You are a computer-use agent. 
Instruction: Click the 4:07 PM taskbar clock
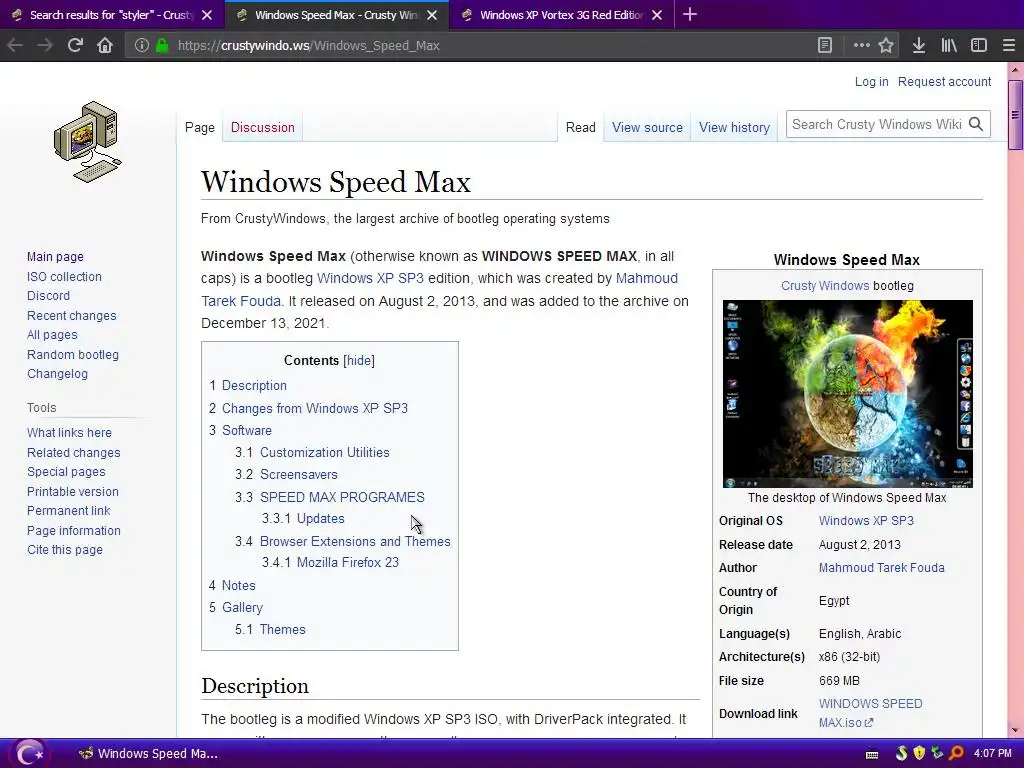click(993, 754)
